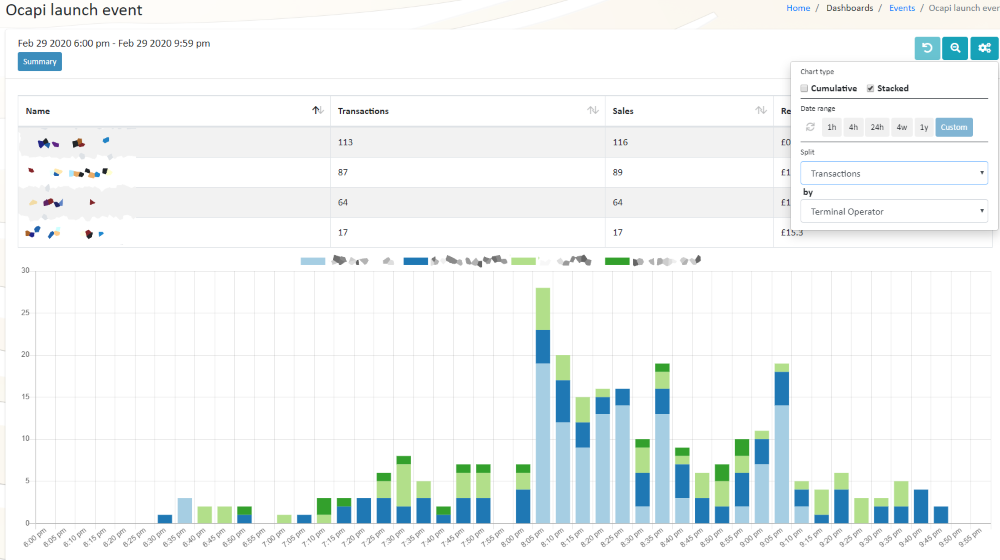The height and width of the screenshot is (560, 1000).
Task: Select the 4w date range
Action: [x=902, y=127]
